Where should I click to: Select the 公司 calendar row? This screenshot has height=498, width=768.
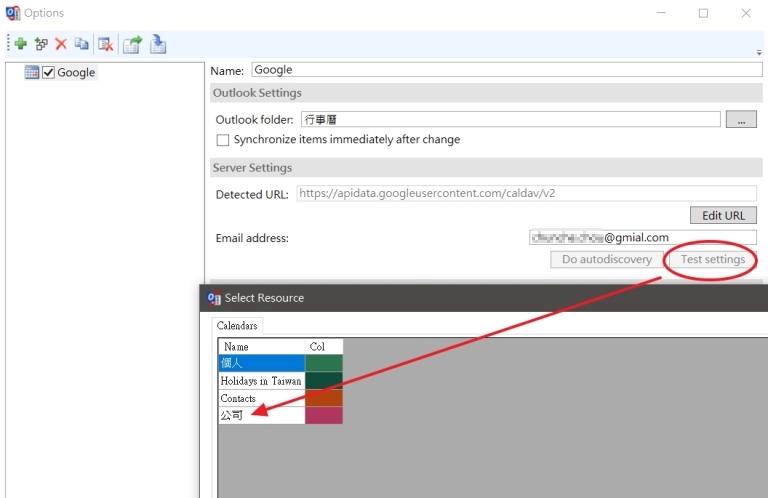click(x=262, y=415)
